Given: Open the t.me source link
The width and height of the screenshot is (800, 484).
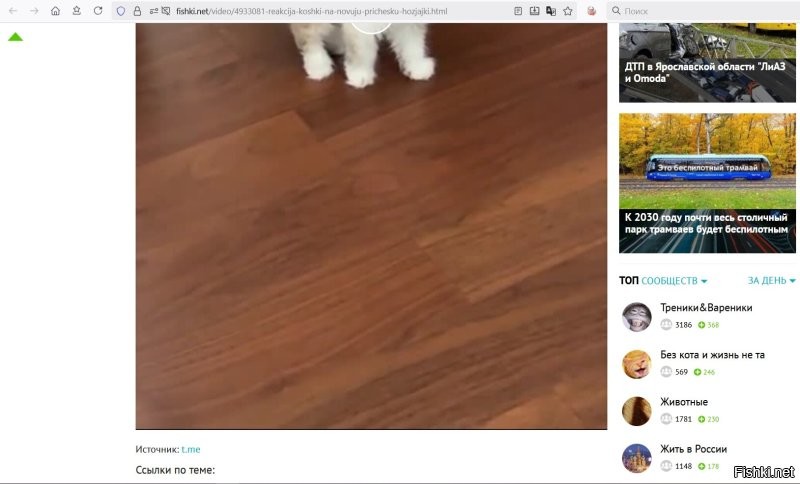Looking at the screenshot, I should click(x=191, y=449).
